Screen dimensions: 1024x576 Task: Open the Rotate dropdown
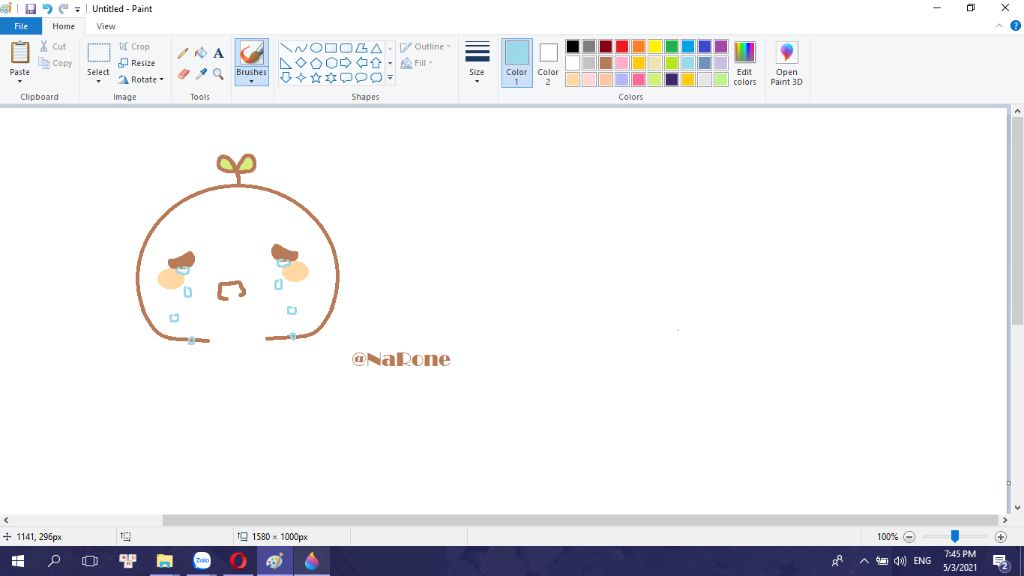click(x=141, y=80)
